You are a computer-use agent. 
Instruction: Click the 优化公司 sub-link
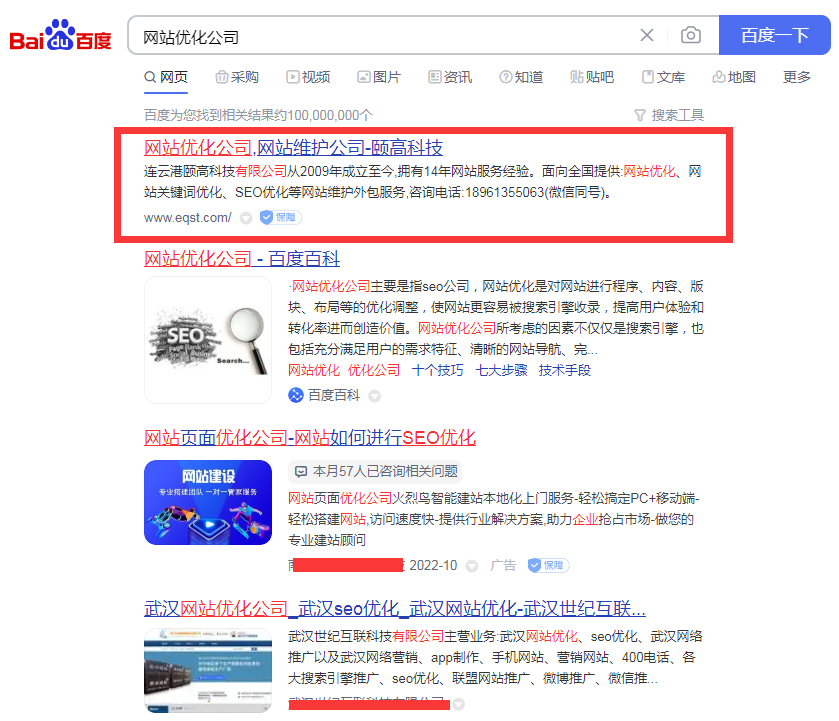tap(374, 370)
